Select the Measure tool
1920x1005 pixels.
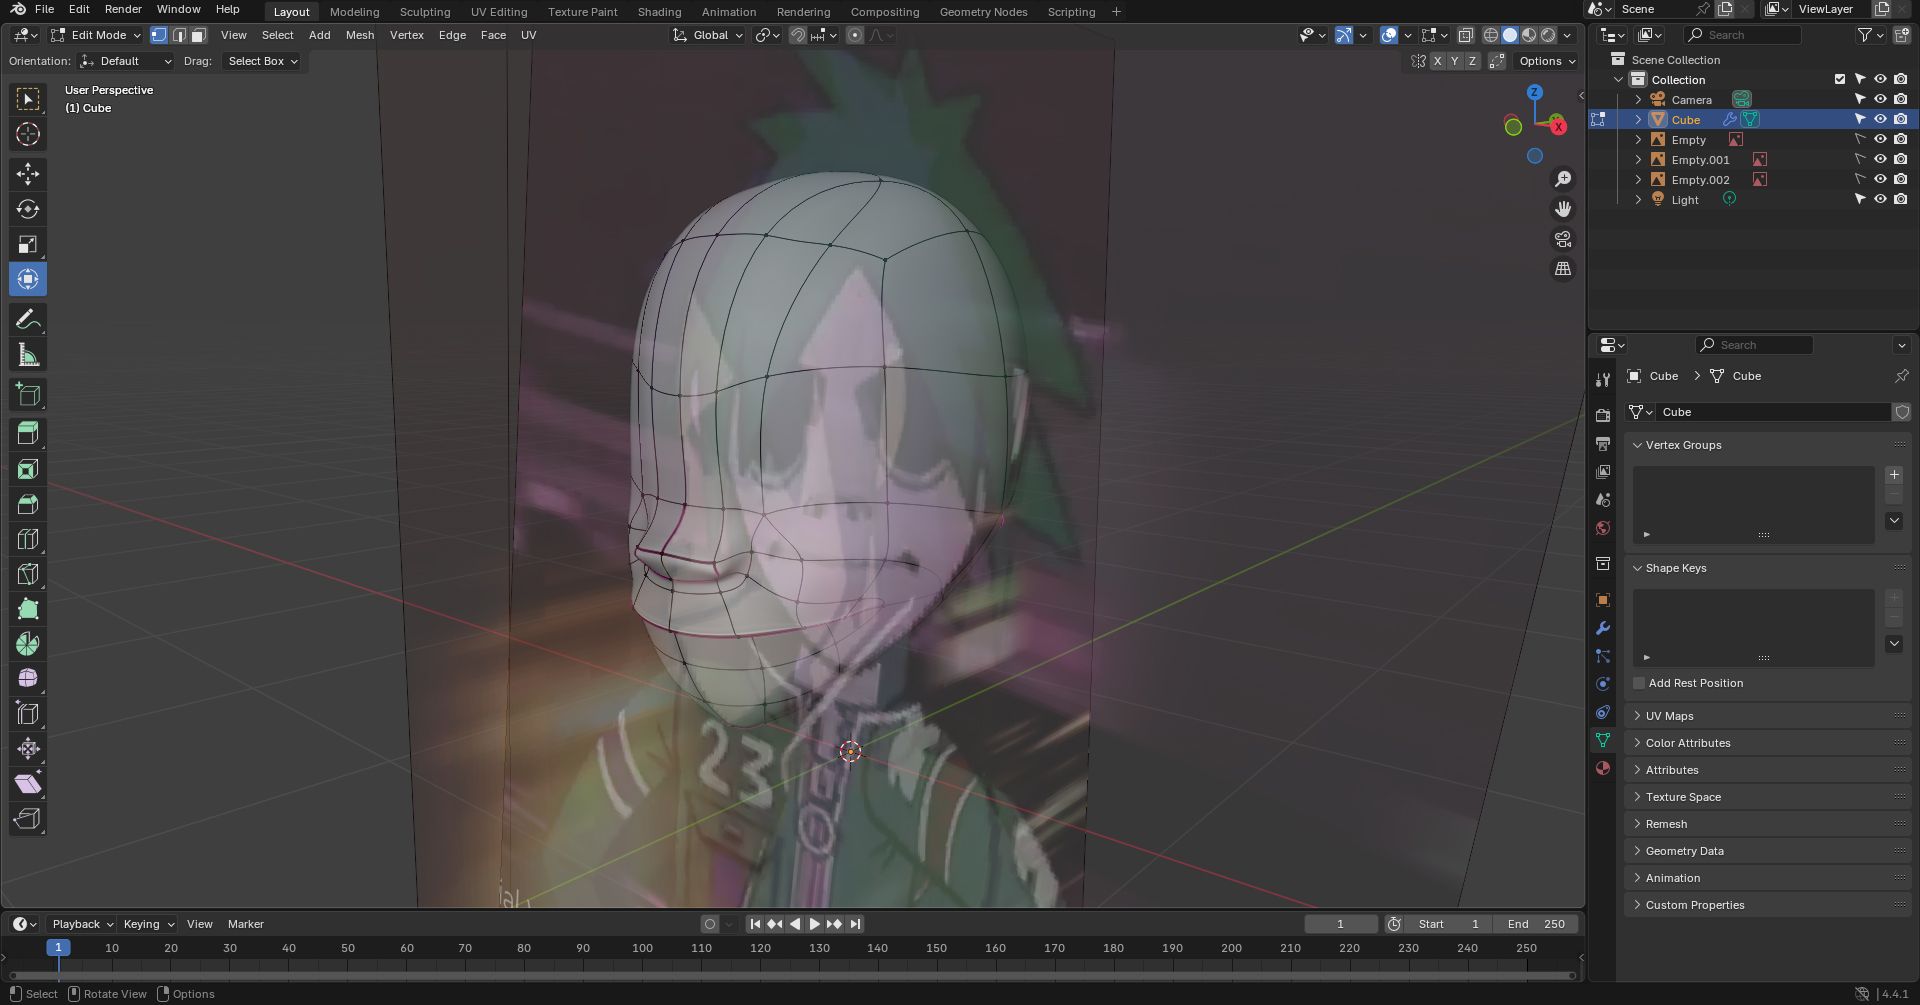[x=28, y=355]
